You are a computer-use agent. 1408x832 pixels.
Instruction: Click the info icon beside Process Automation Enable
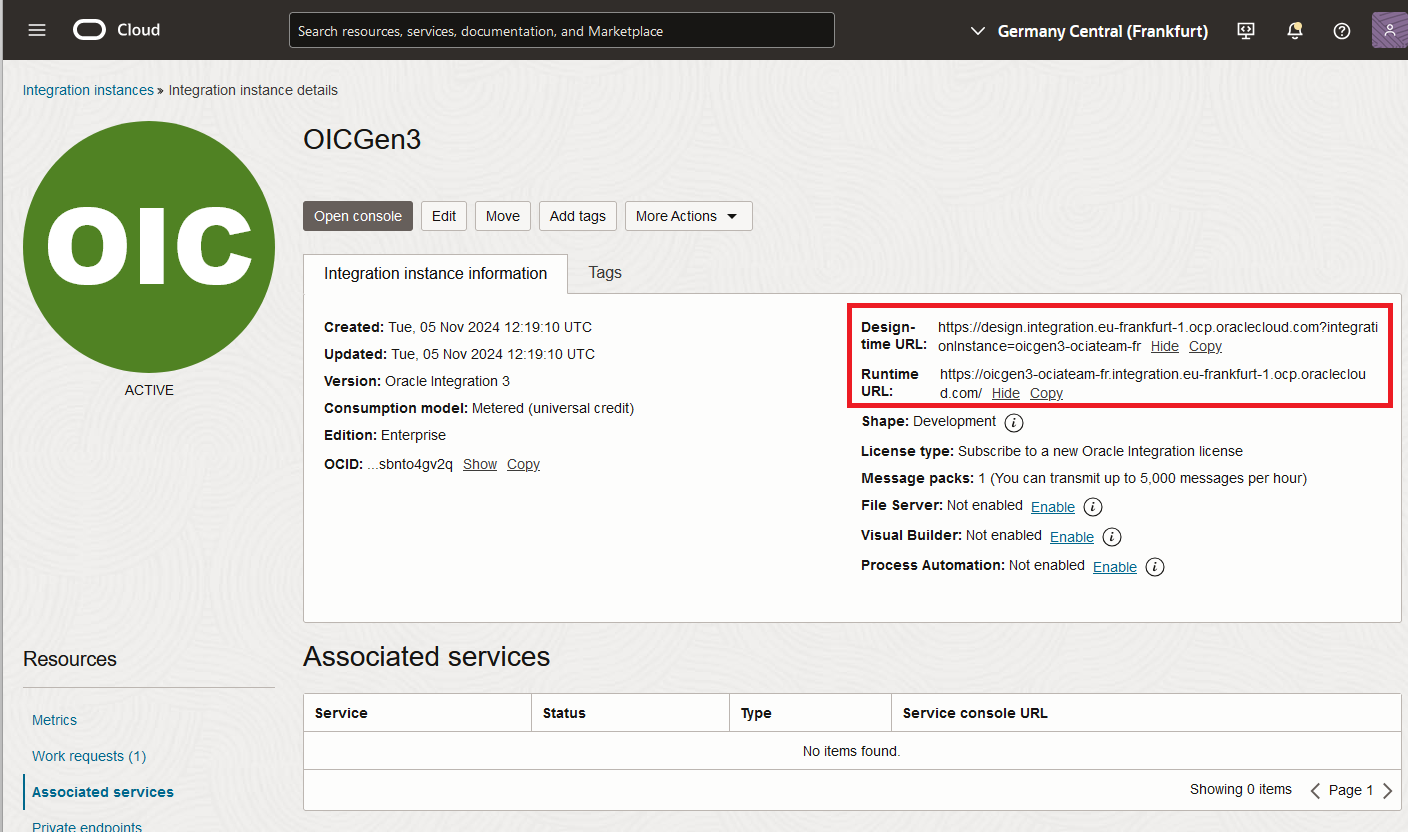1154,567
